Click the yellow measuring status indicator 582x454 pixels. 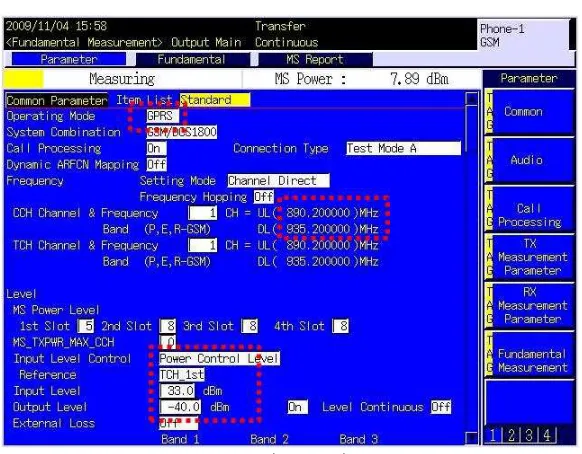(x=24, y=79)
